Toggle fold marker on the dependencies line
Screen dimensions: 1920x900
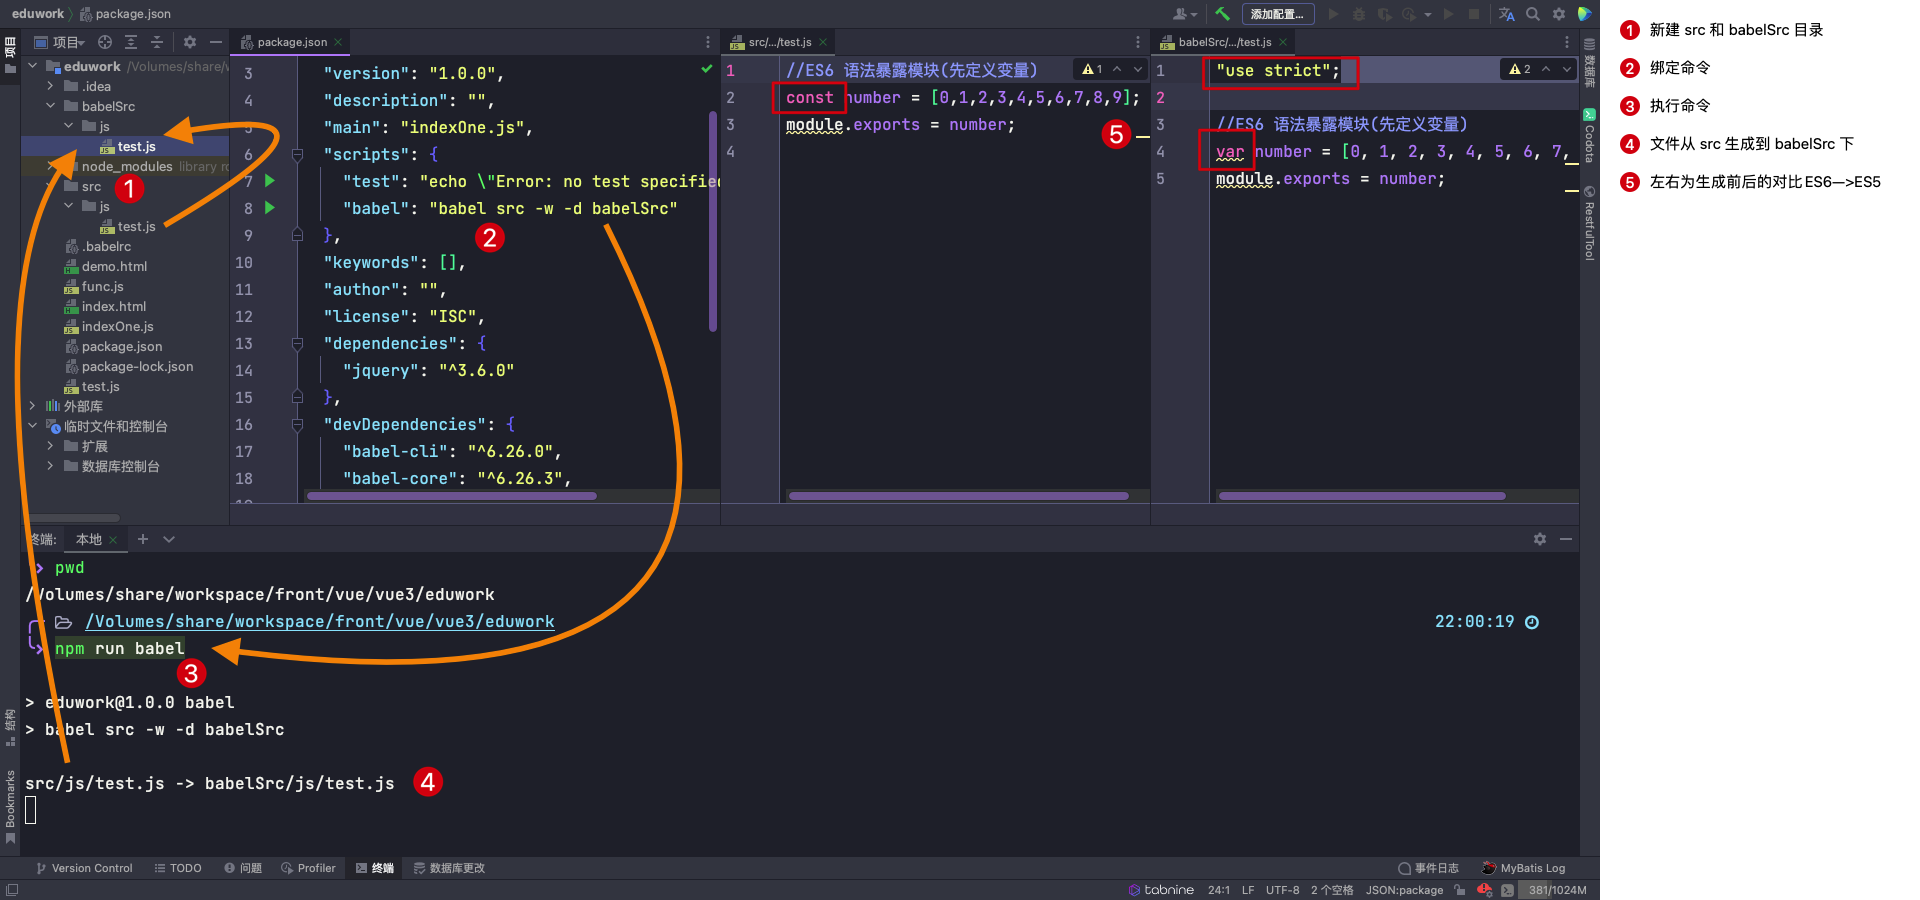coord(297,344)
